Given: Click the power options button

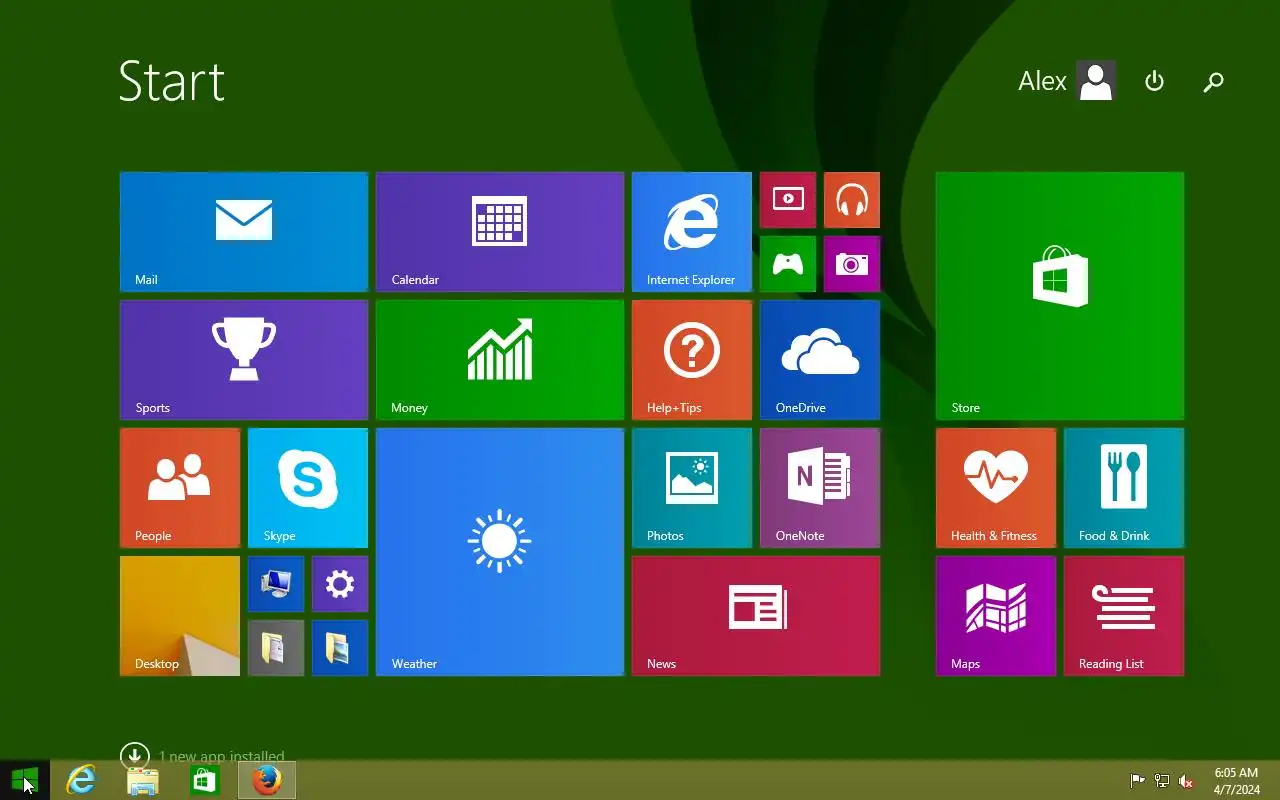Looking at the screenshot, I should (1154, 81).
